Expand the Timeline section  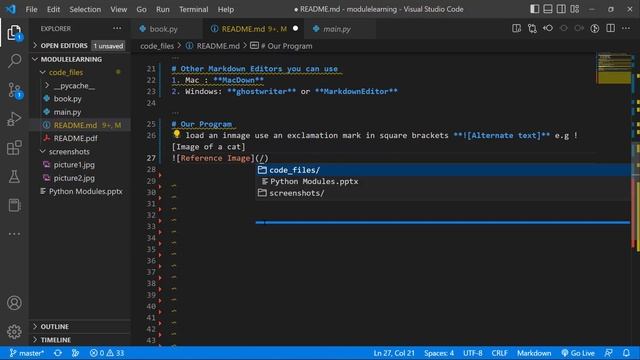[80, 340]
